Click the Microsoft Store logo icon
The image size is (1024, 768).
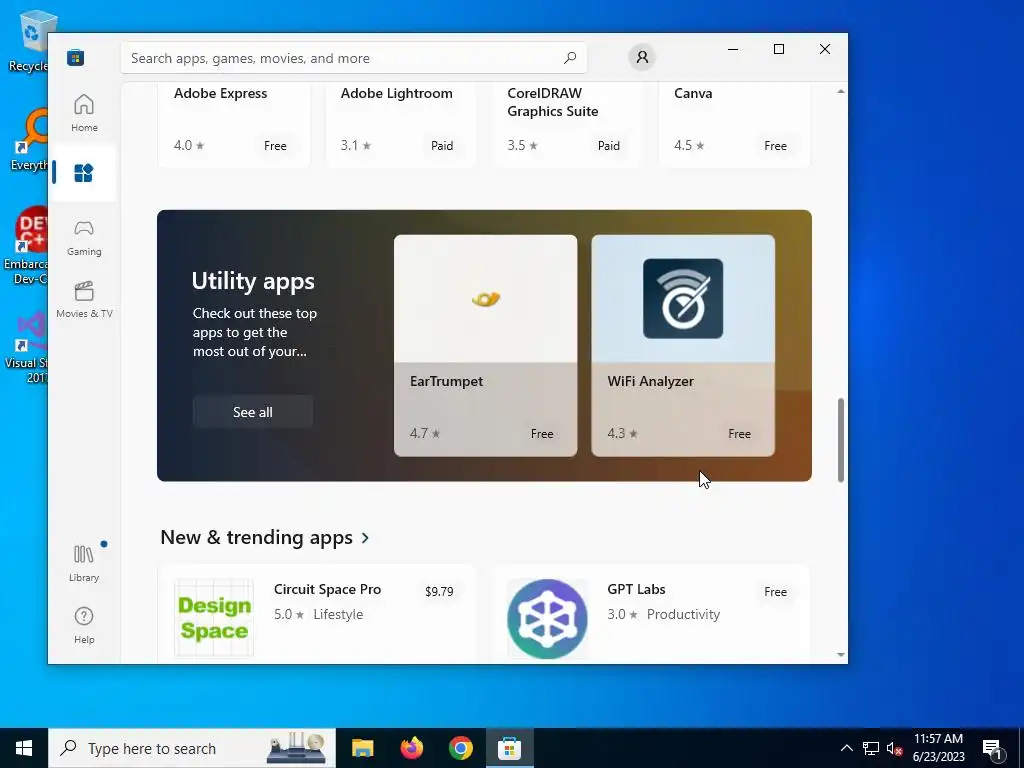[75, 58]
